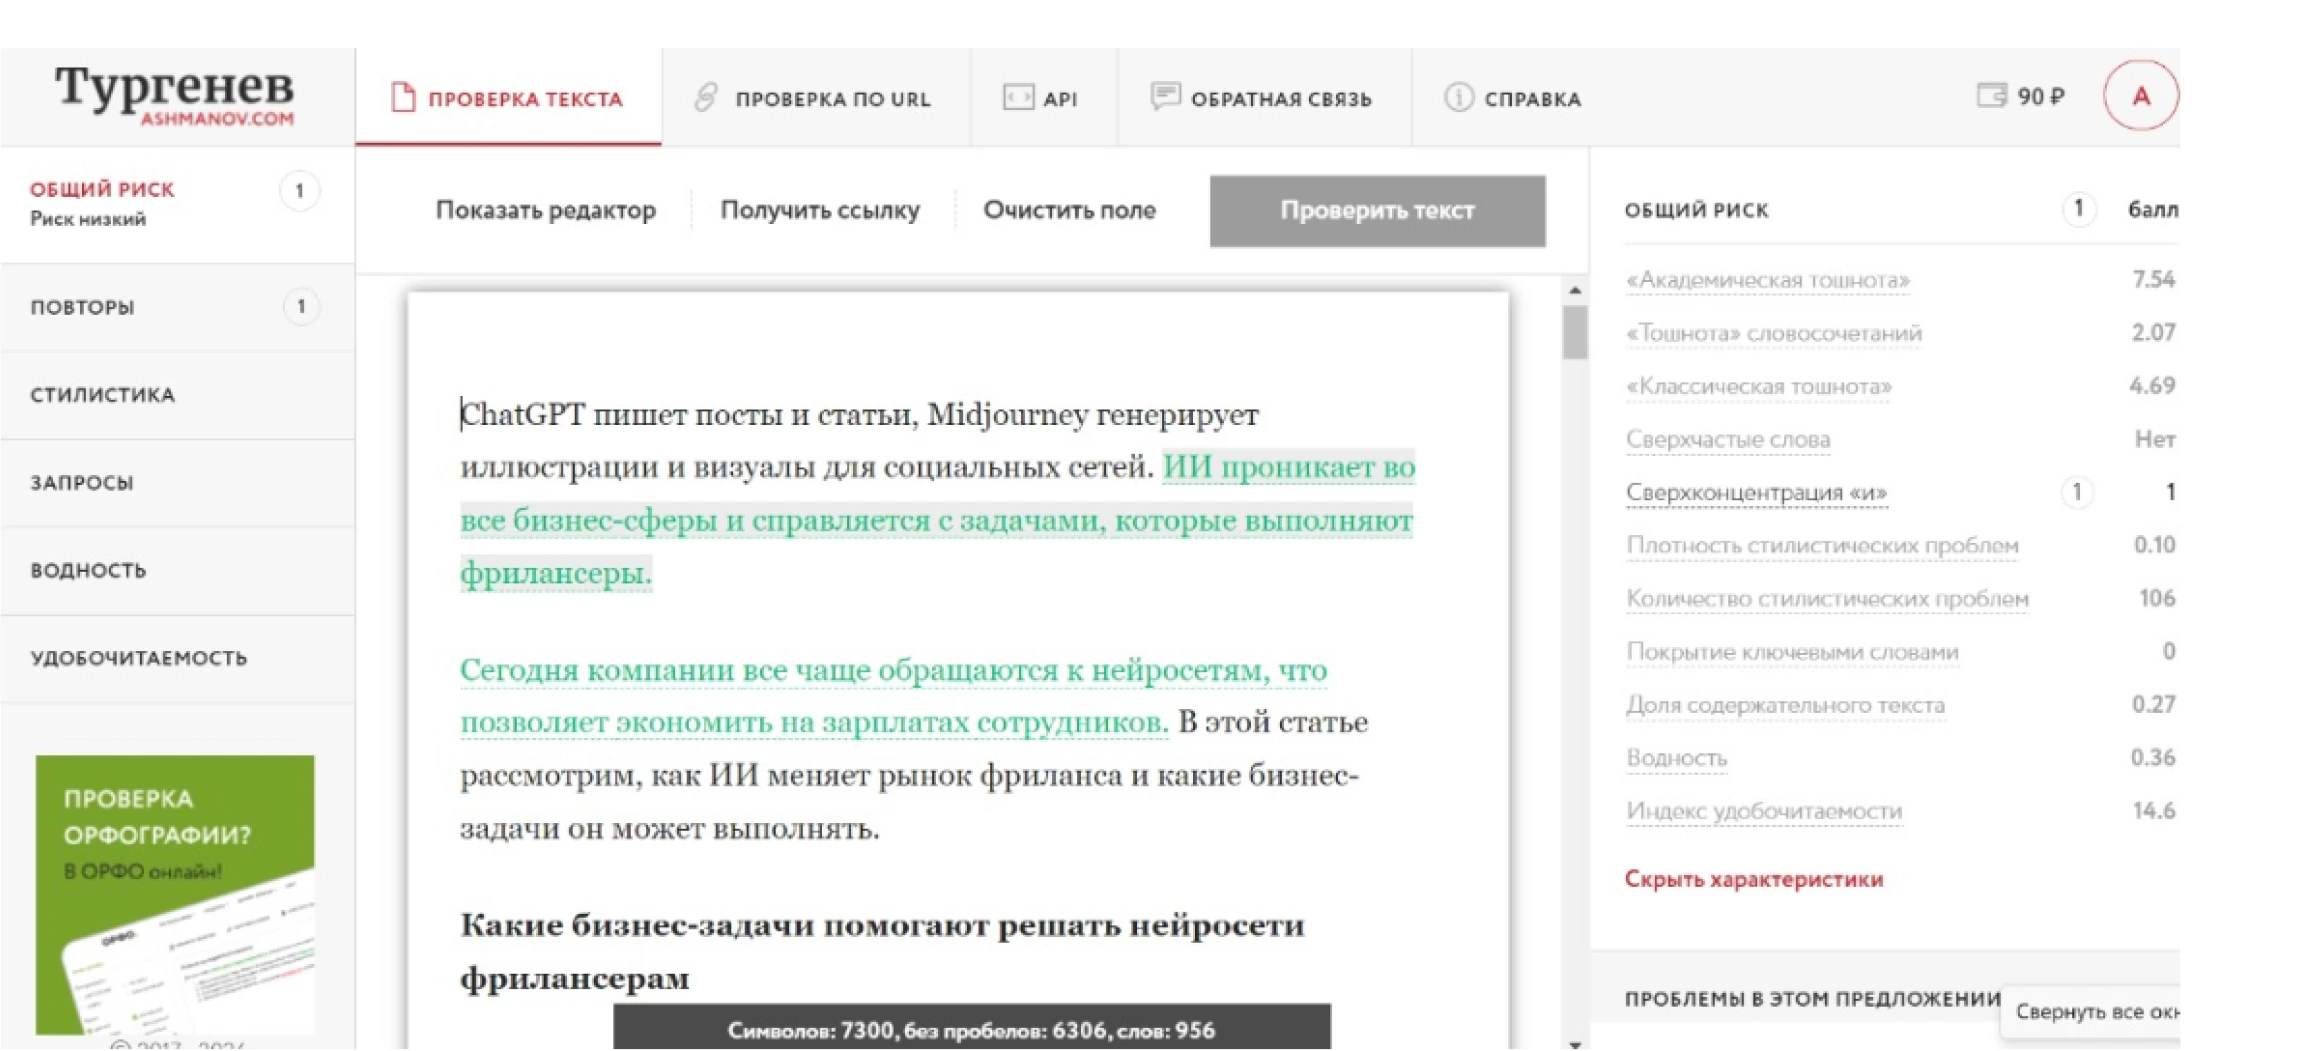This screenshot has height=1051, width=2298.
Task: Click the link icon beside Проверка по URL
Action: click(706, 98)
